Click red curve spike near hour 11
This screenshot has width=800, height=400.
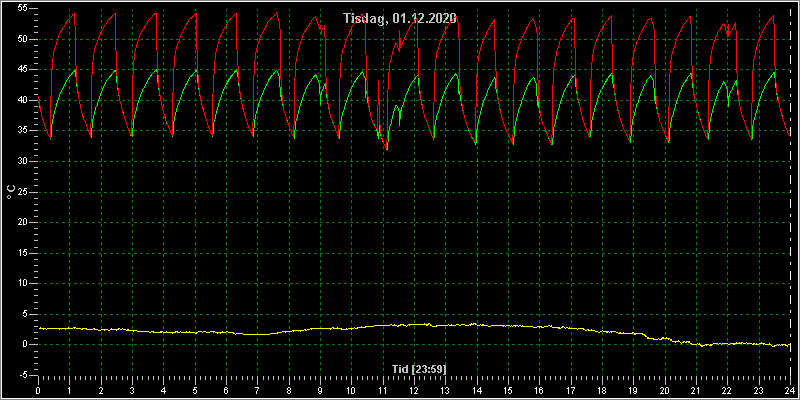[x=378, y=81]
